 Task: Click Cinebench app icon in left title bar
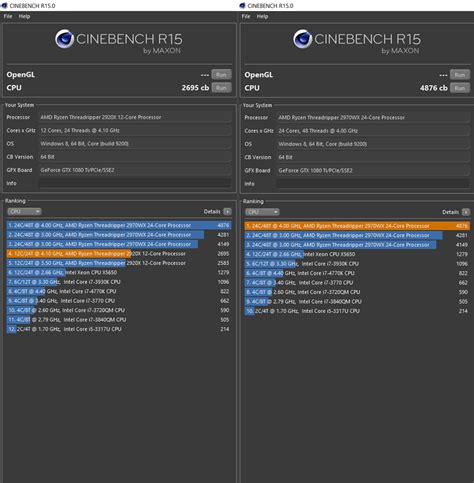(5, 5)
